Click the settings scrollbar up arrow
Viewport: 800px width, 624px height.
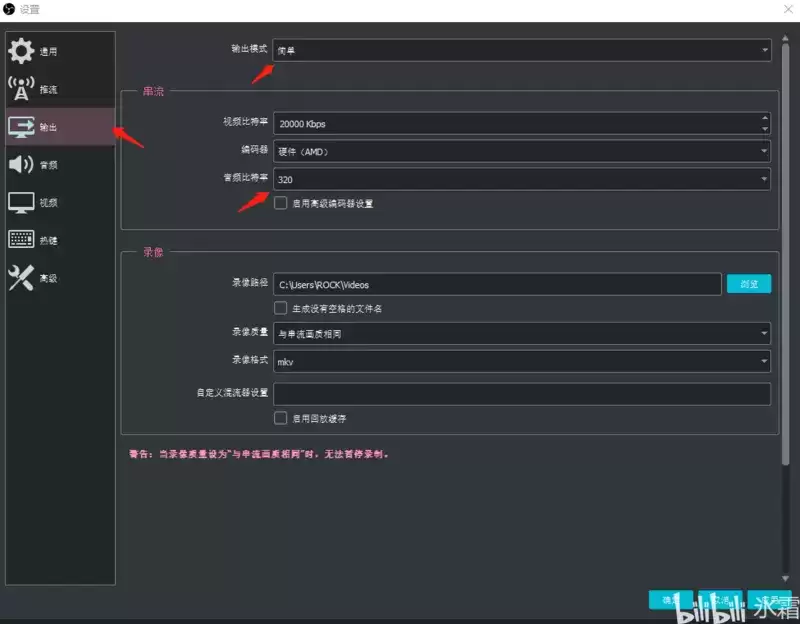coord(785,38)
